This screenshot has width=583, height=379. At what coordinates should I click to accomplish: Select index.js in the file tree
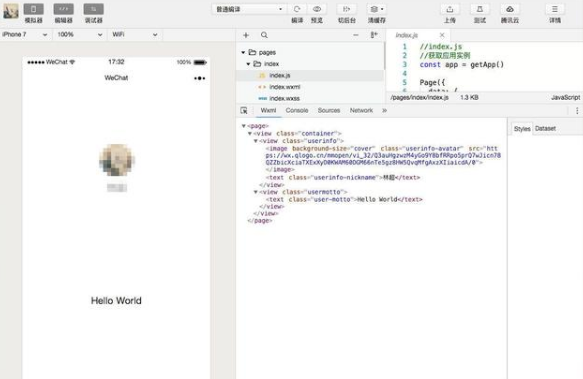pyautogui.click(x=310, y=76)
